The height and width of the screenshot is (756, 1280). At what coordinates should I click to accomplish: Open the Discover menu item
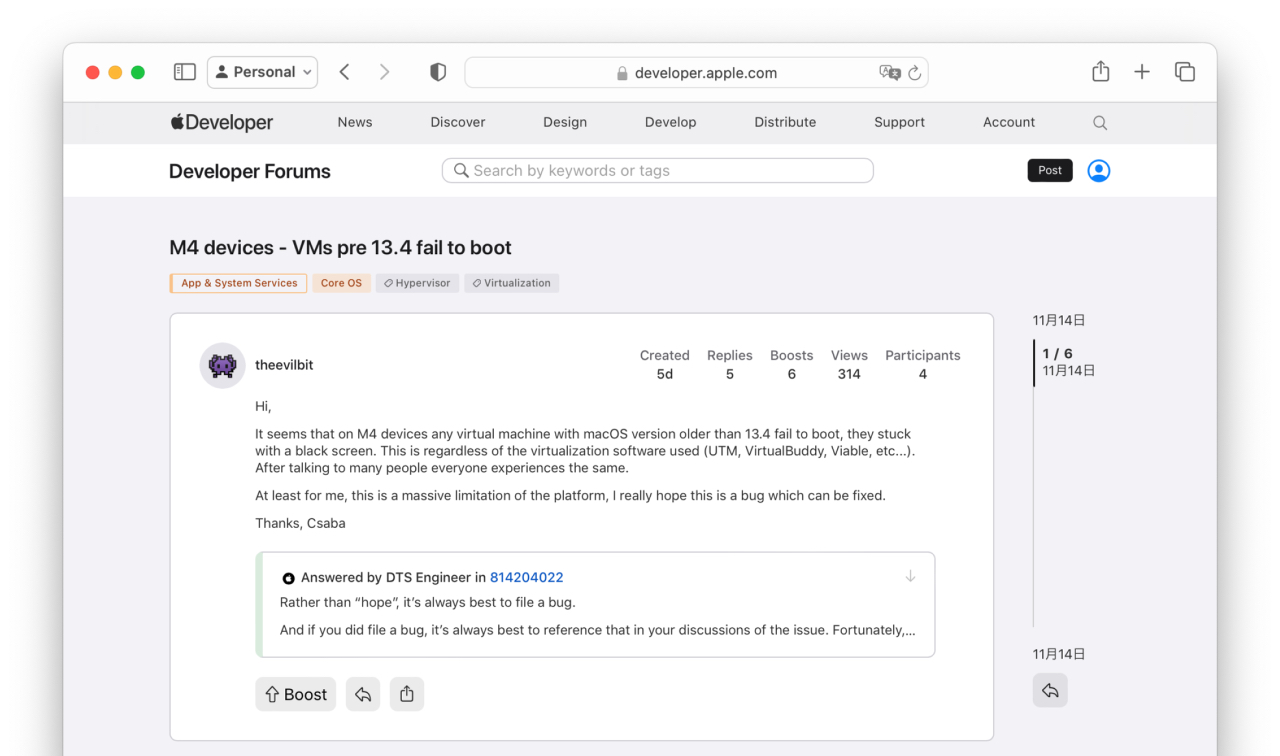coord(458,122)
